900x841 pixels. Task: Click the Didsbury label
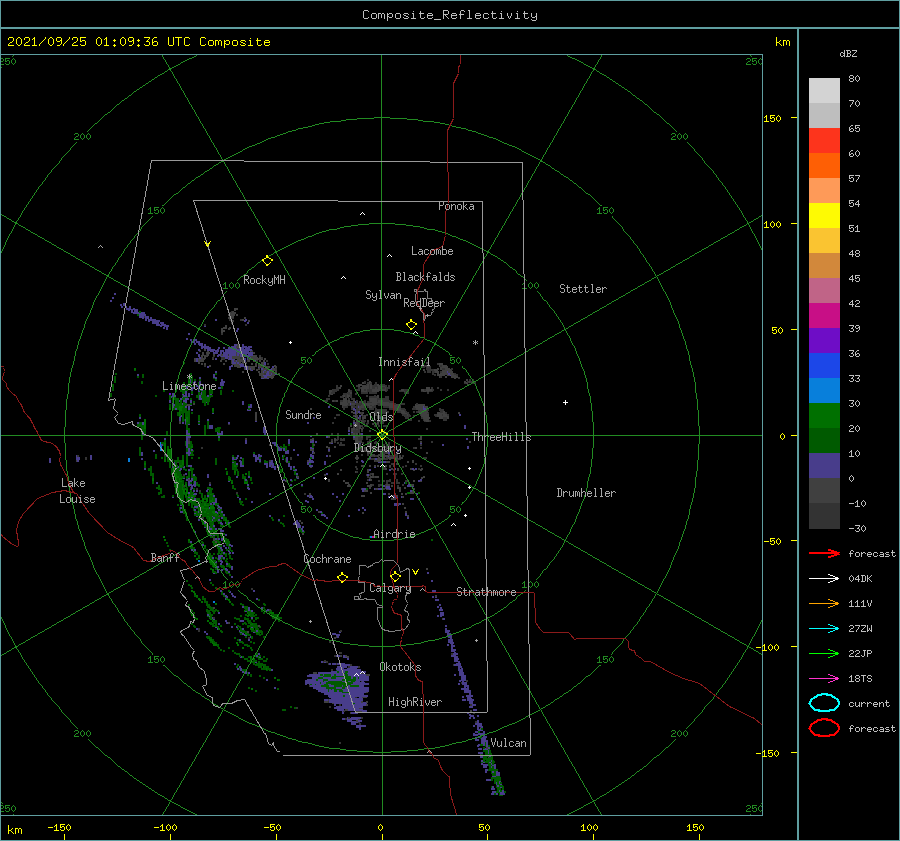378,448
